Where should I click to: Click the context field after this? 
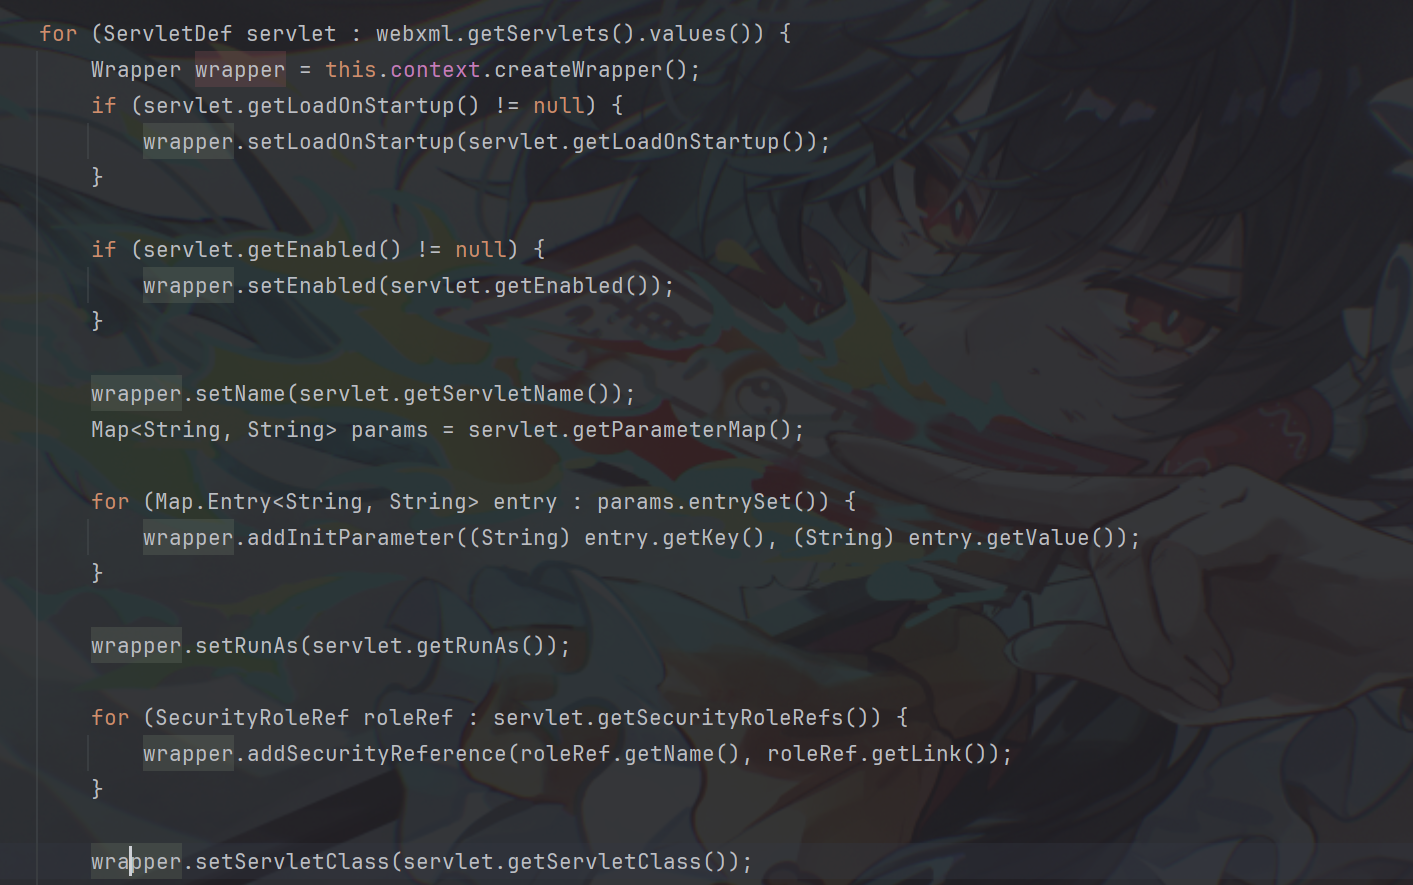tap(435, 70)
